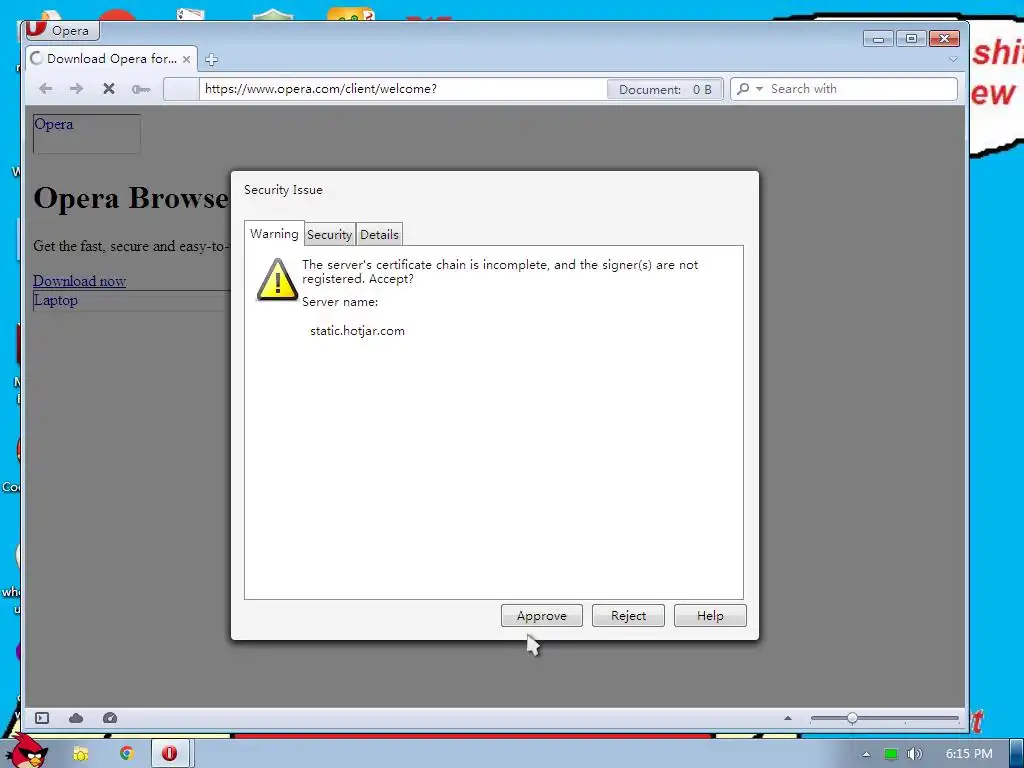Image resolution: width=1024 pixels, height=768 pixels.
Task: Click the volume speaker tray icon
Action: (x=915, y=754)
